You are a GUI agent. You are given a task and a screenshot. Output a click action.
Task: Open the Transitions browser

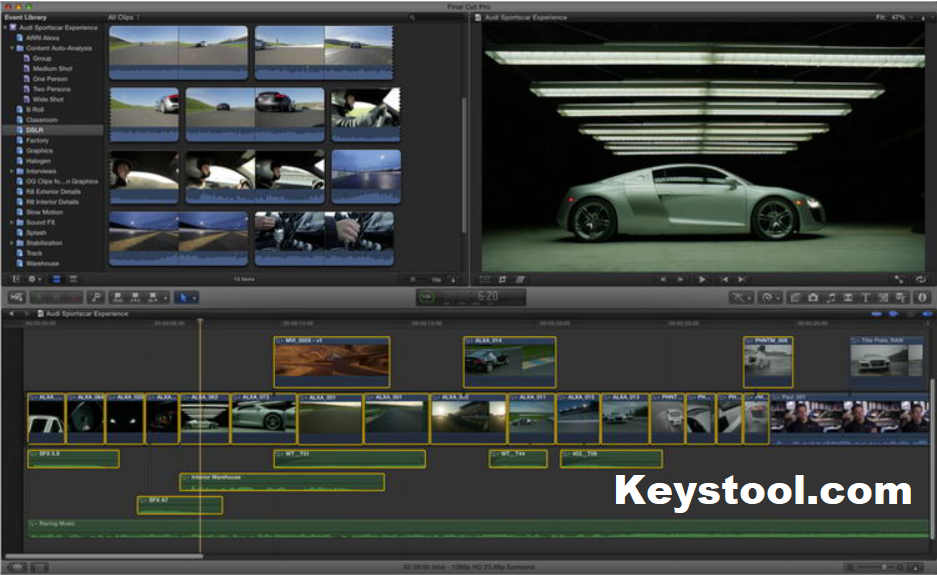pos(848,297)
